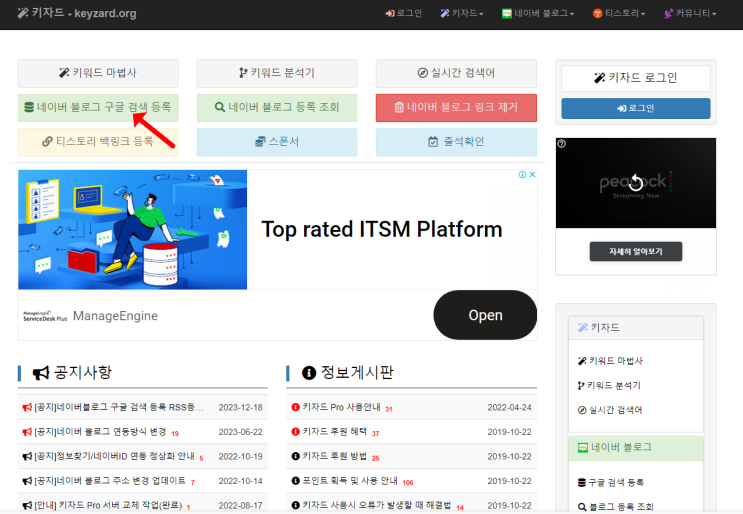Click the Top rated ITSM Platform headline
Image resolution: width=743 pixels, height=514 pixels.
tap(382, 229)
